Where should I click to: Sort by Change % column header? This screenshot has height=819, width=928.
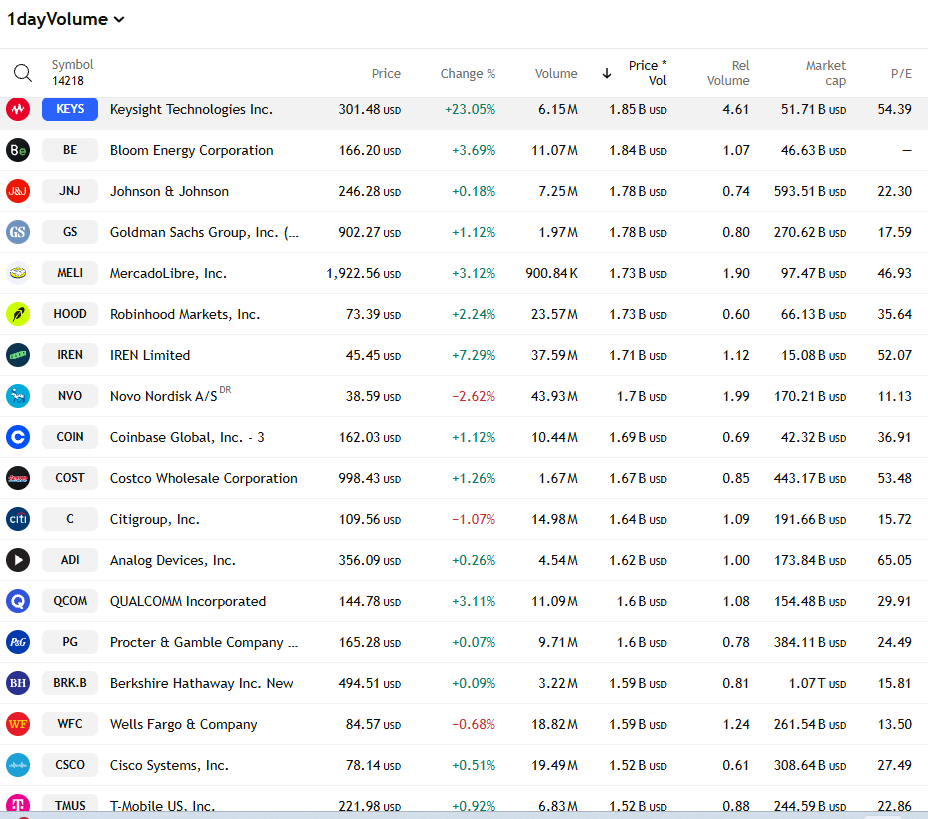(468, 73)
